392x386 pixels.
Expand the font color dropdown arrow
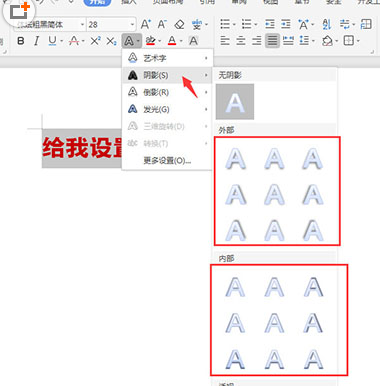[181, 41]
